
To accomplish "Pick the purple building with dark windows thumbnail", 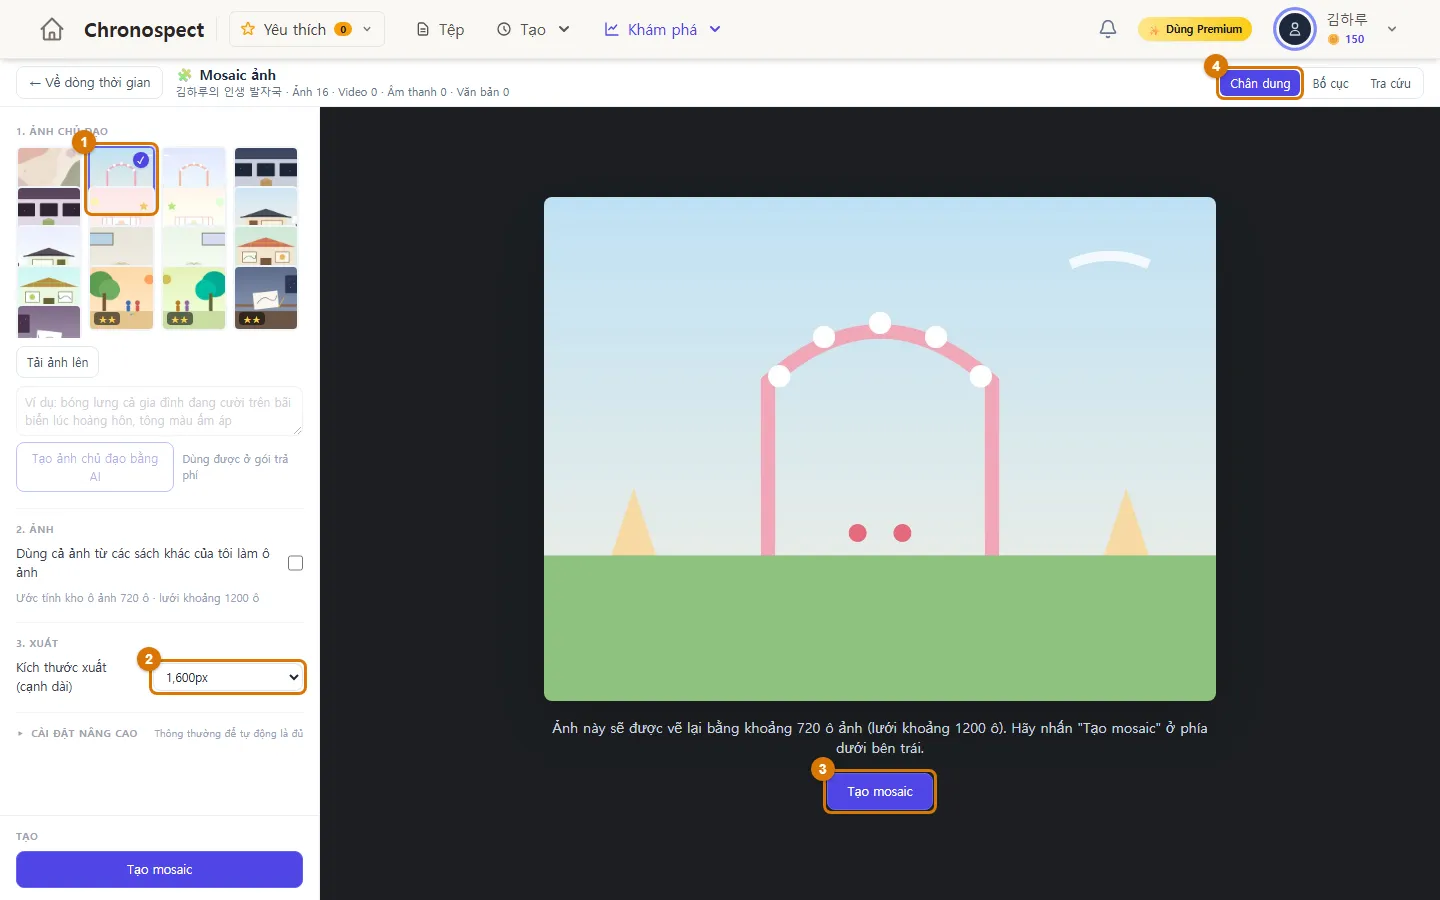I will point(49,206).
